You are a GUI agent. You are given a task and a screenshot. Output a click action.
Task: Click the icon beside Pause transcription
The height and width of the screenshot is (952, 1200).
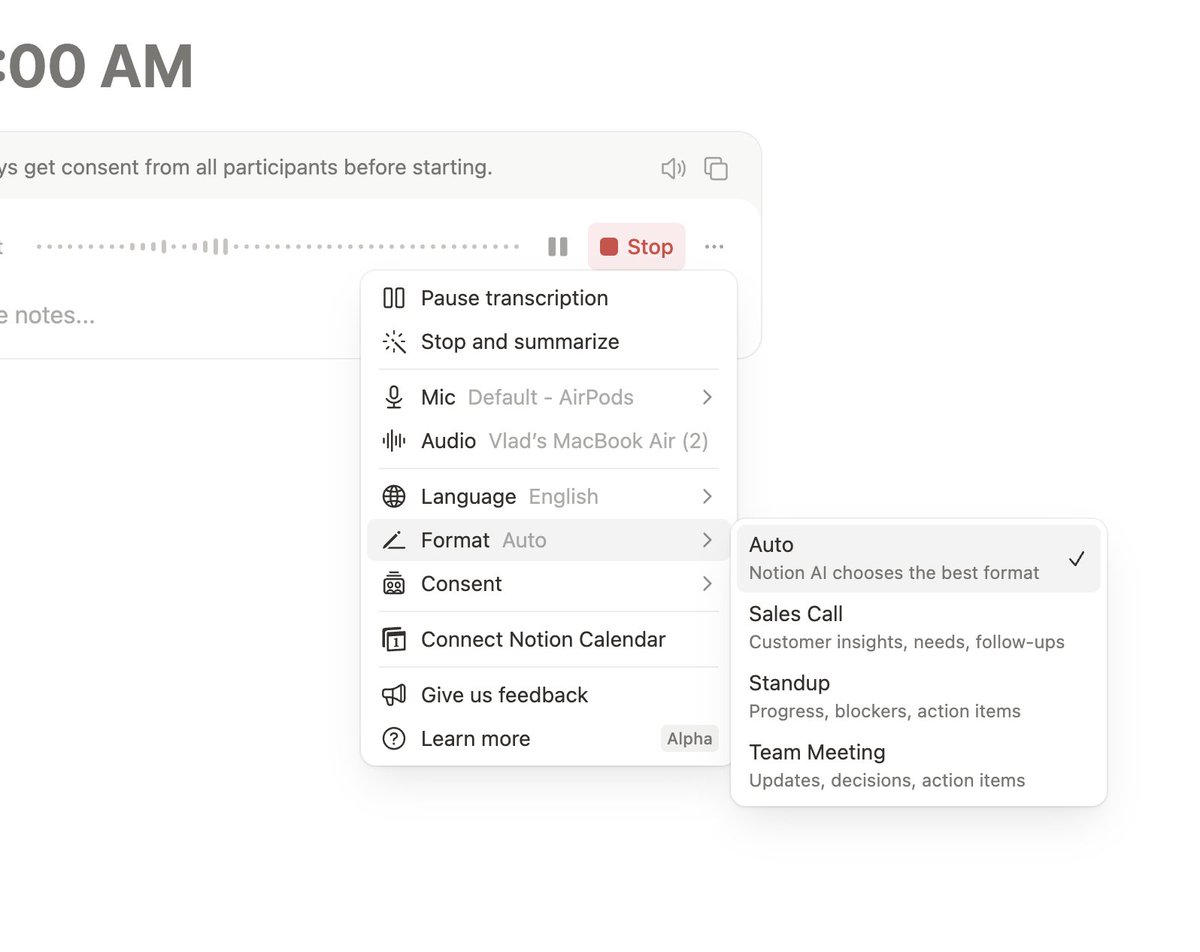tap(394, 298)
